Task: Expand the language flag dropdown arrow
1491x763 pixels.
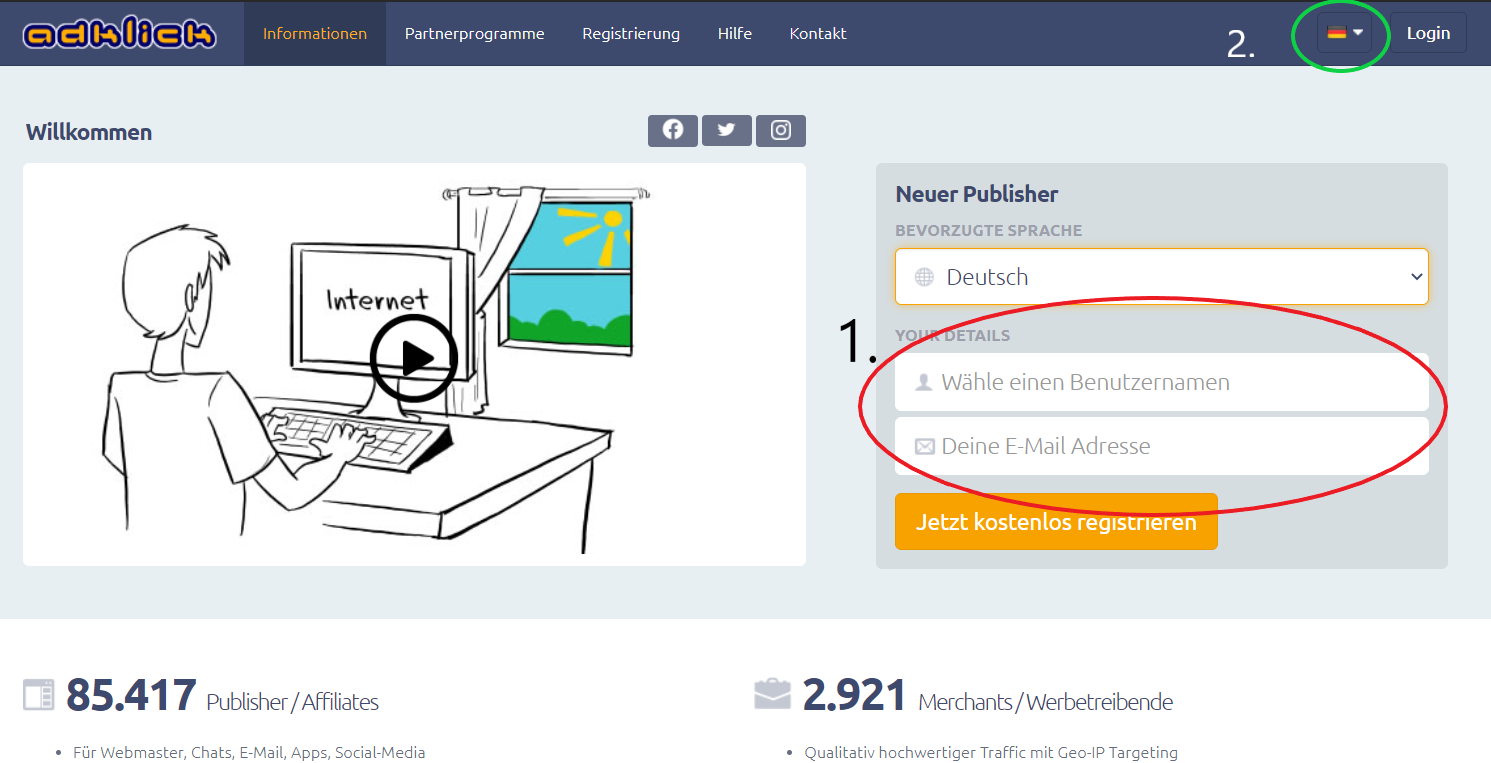Action: 1358,33
